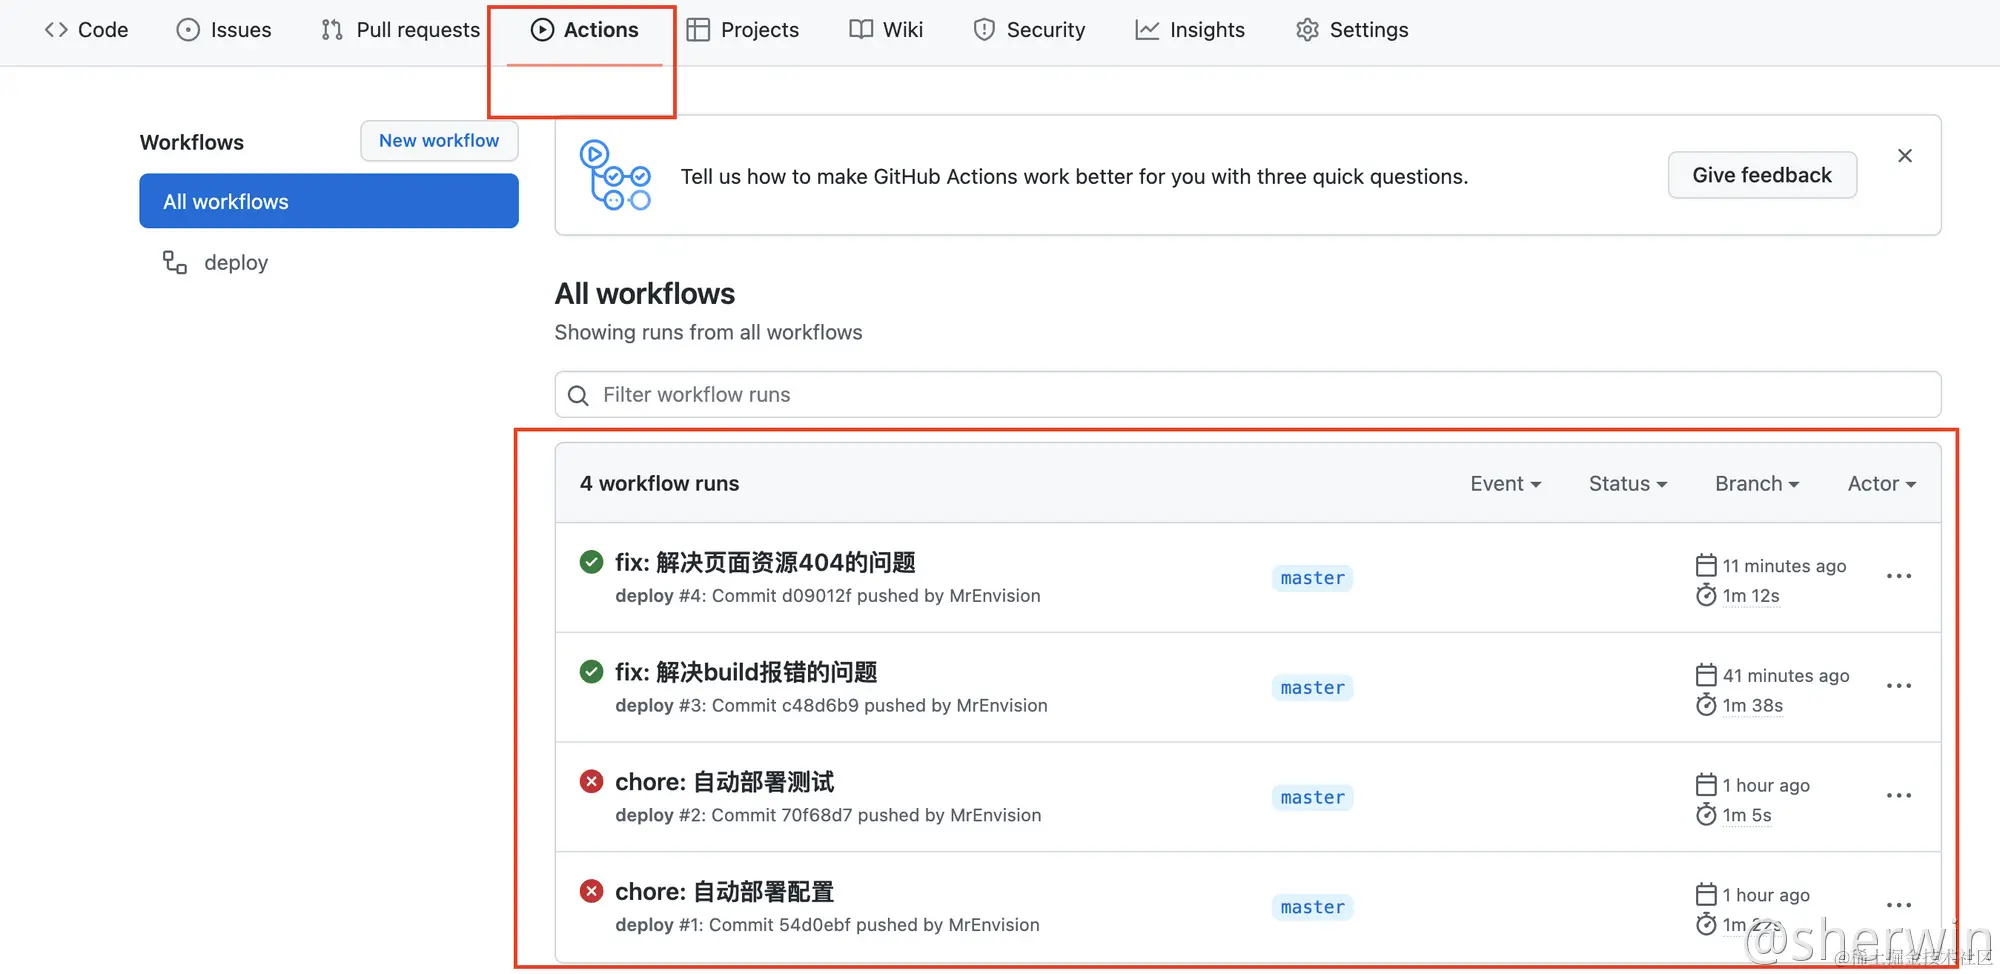Open the Code tab

86,30
